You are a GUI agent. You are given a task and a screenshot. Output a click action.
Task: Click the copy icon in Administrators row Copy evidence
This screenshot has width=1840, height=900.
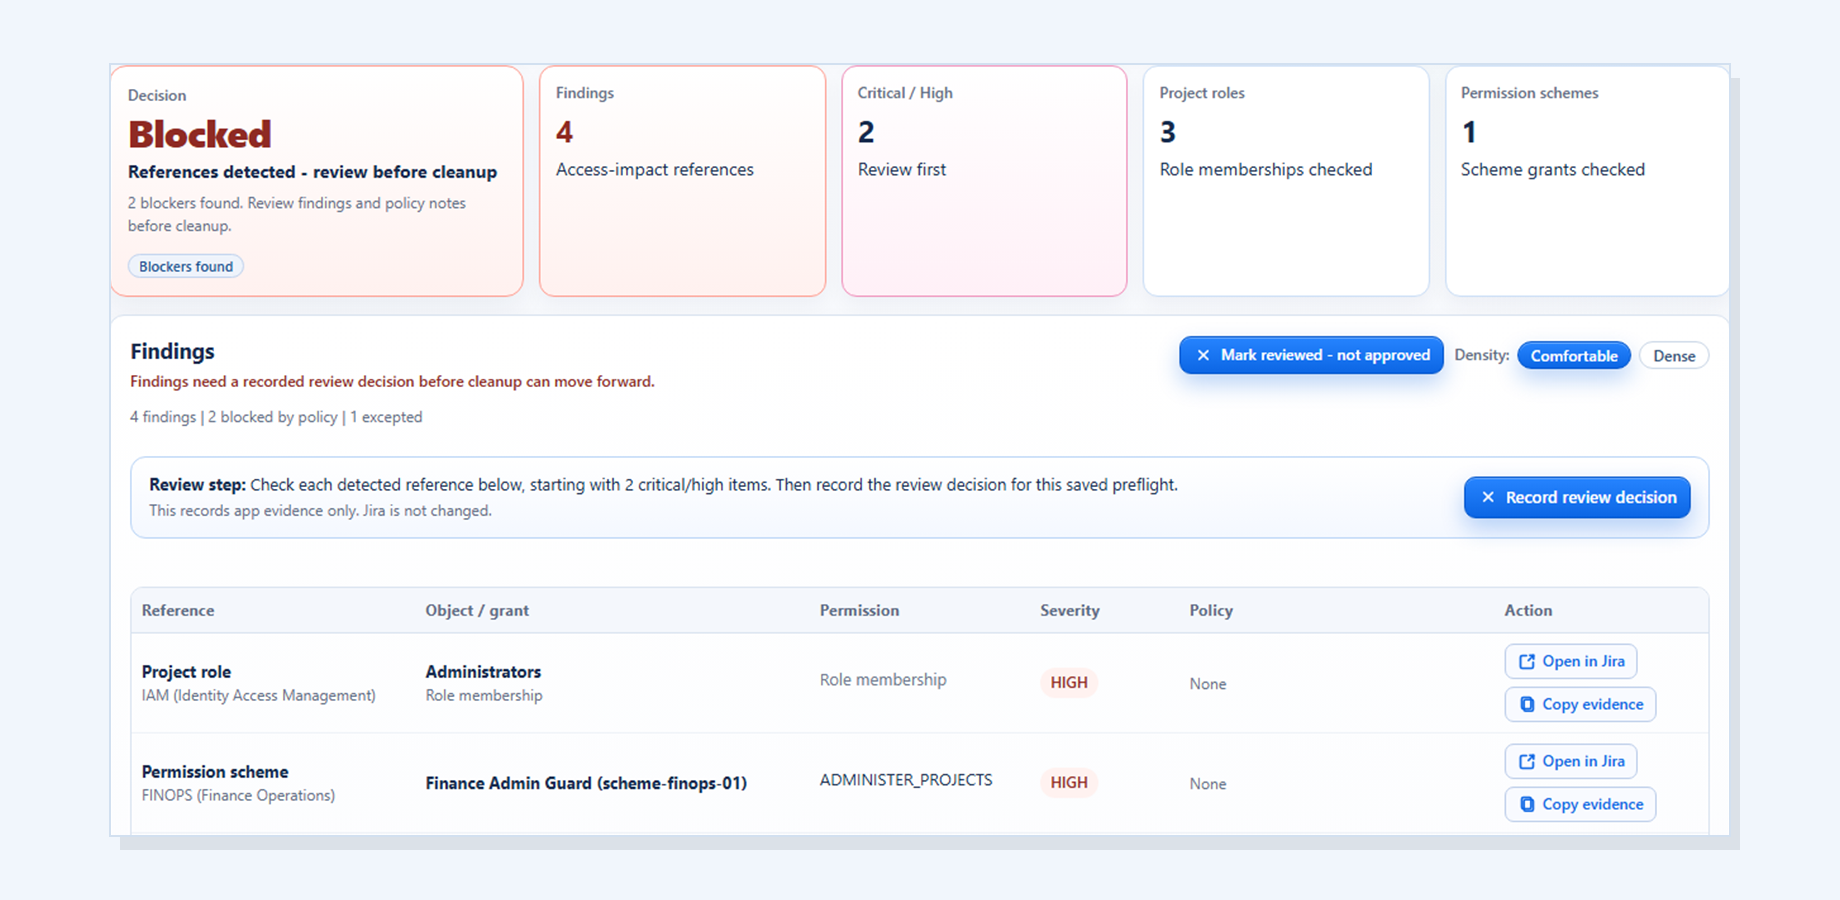tap(1527, 704)
